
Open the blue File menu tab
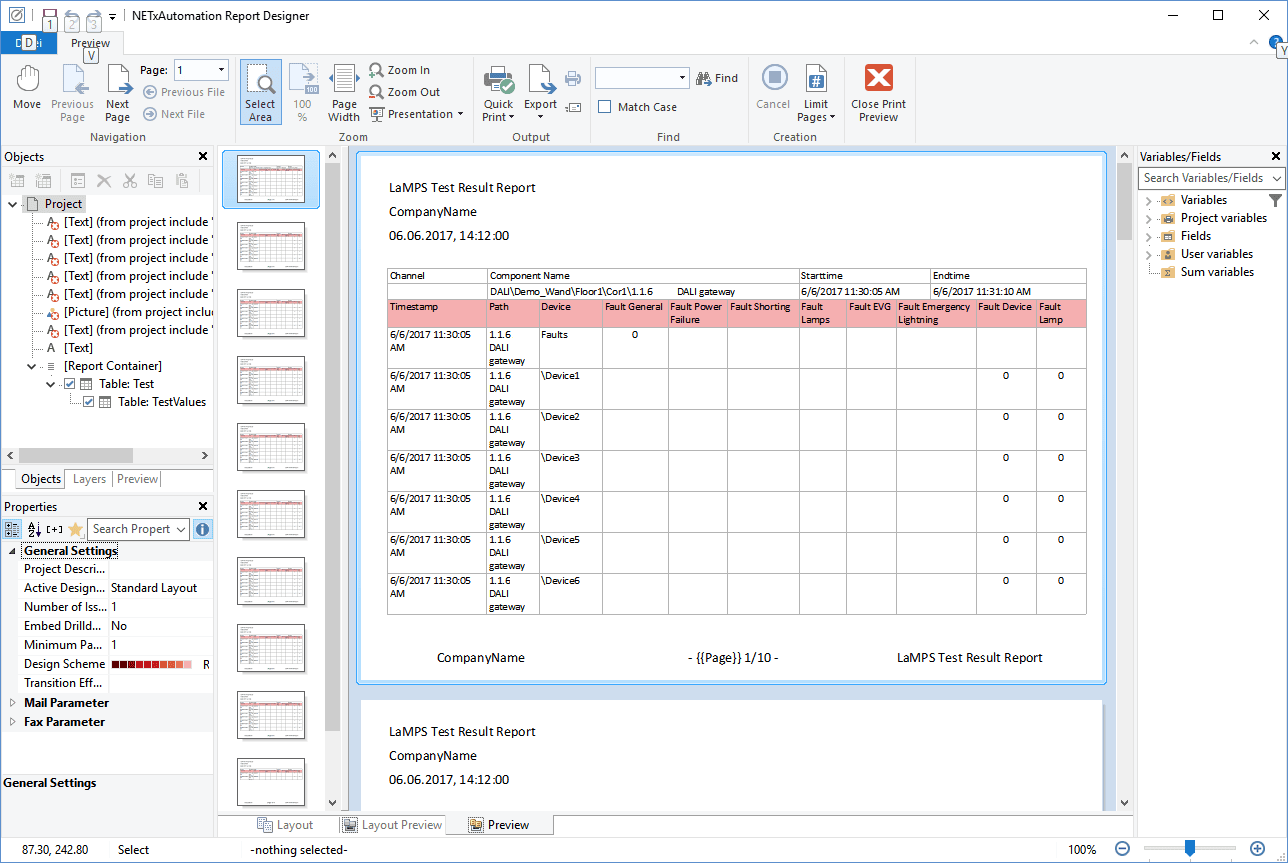point(28,43)
